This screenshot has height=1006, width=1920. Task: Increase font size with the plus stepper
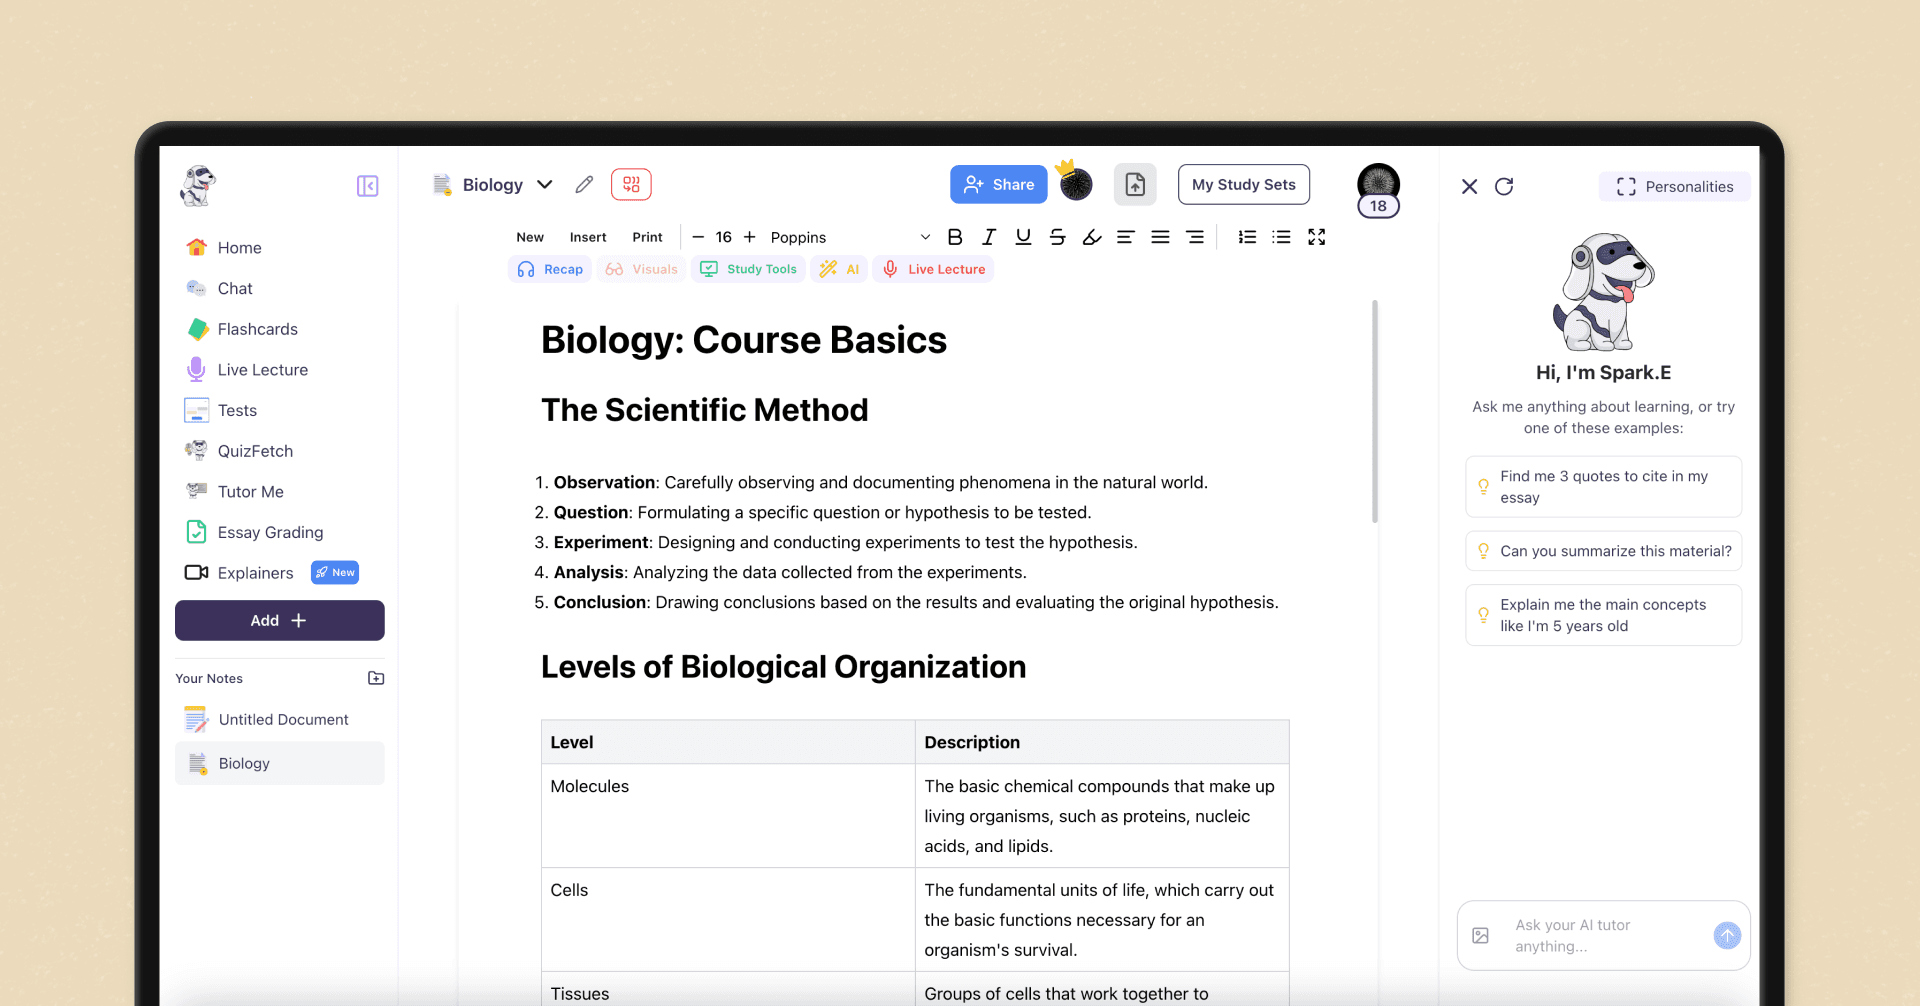tap(750, 237)
